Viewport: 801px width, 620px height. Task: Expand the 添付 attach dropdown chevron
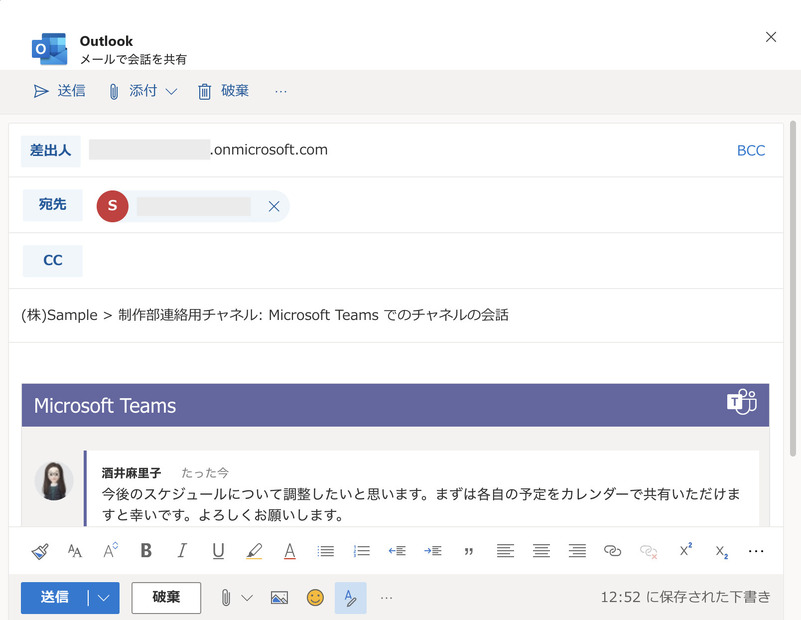171,91
